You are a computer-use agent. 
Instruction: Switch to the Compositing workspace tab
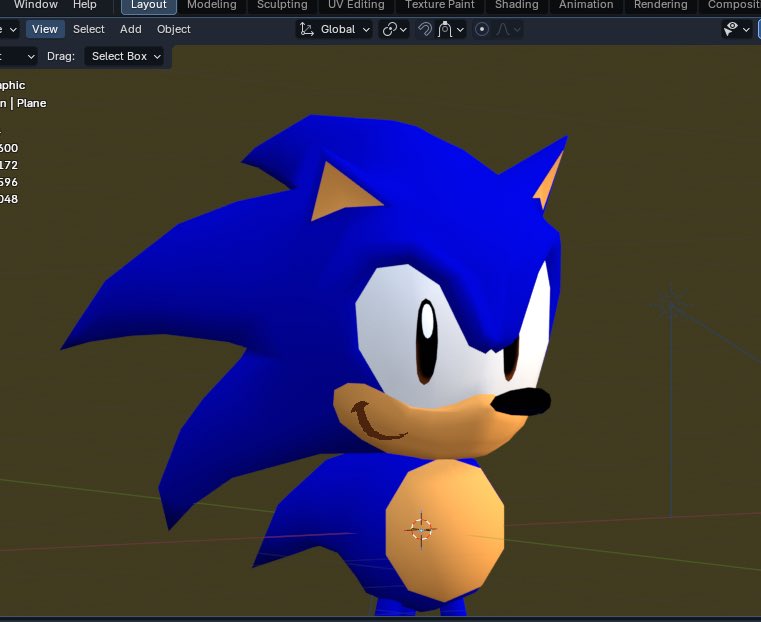(x=733, y=5)
